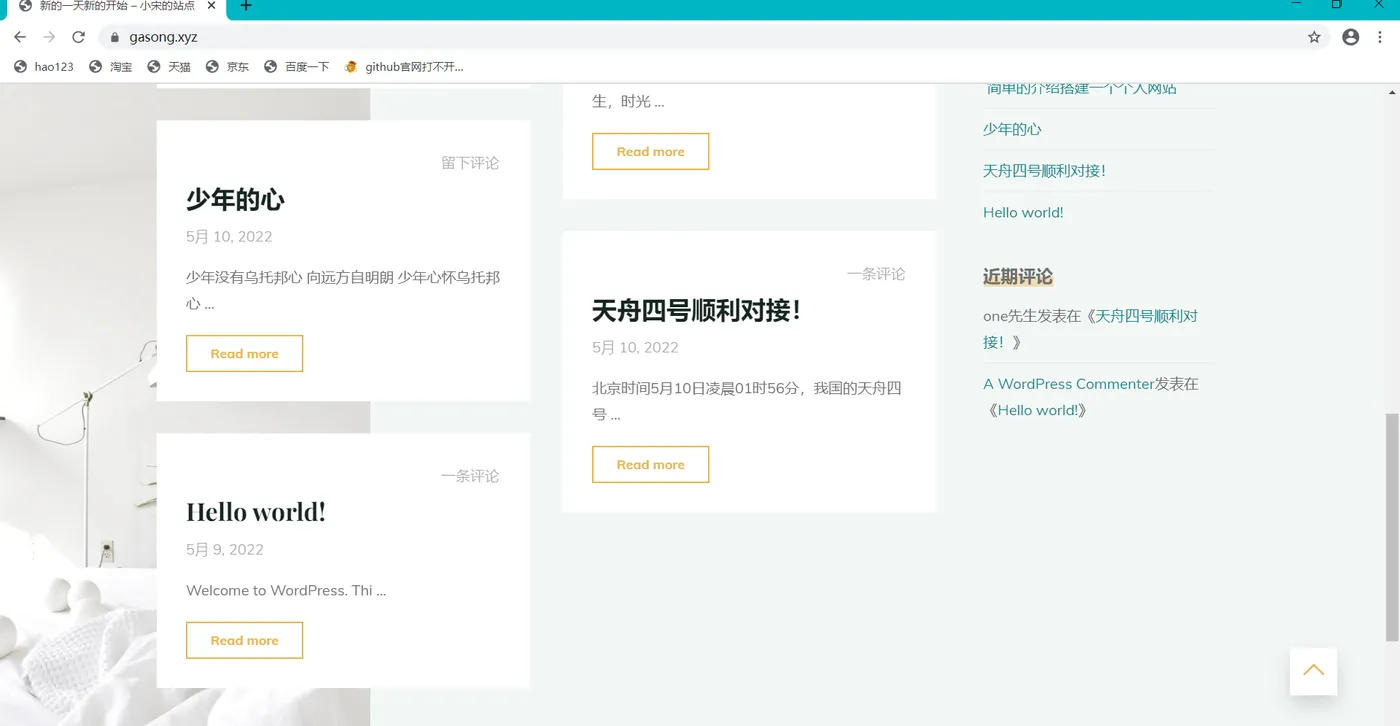Open 《天舟四号顺利对接!》 recent comment link
The height and width of the screenshot is (726, 1400).
[1091, 329]
